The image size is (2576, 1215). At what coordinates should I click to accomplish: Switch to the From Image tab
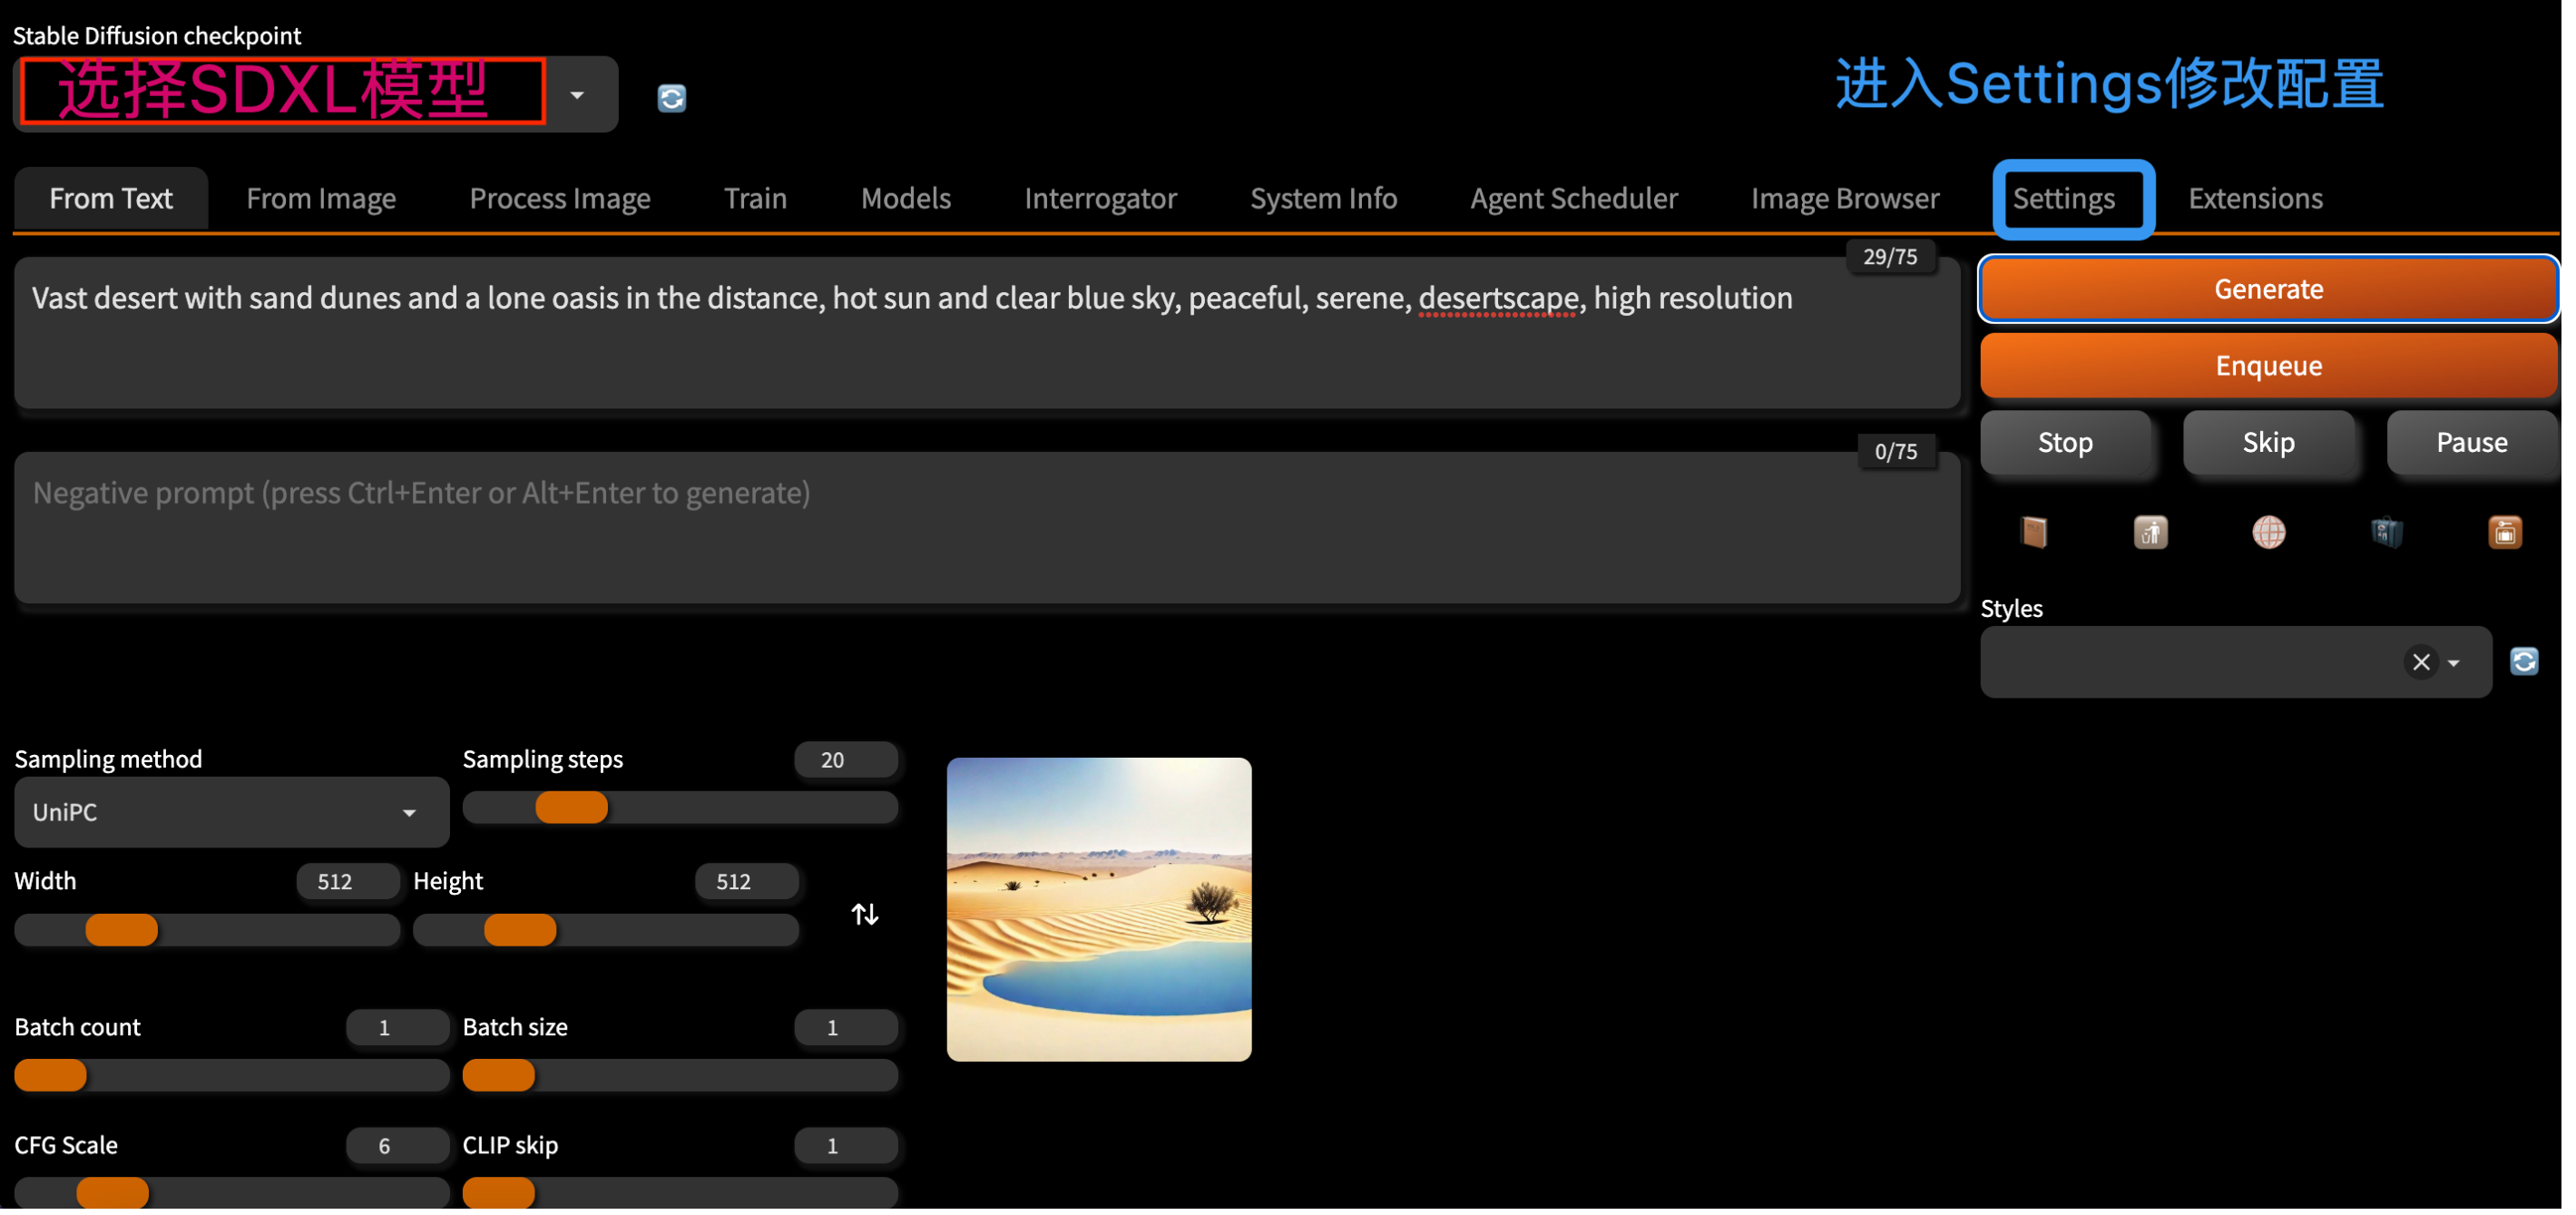tap(321, 198)
